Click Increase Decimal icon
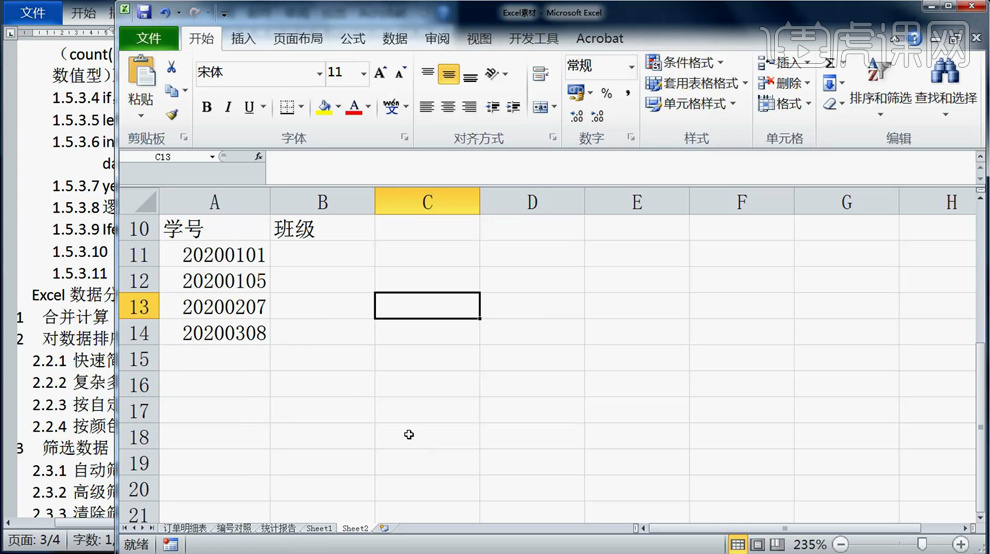Image resolution: width=990 pixels, height=554 pixels. click(x=576, y=116)
